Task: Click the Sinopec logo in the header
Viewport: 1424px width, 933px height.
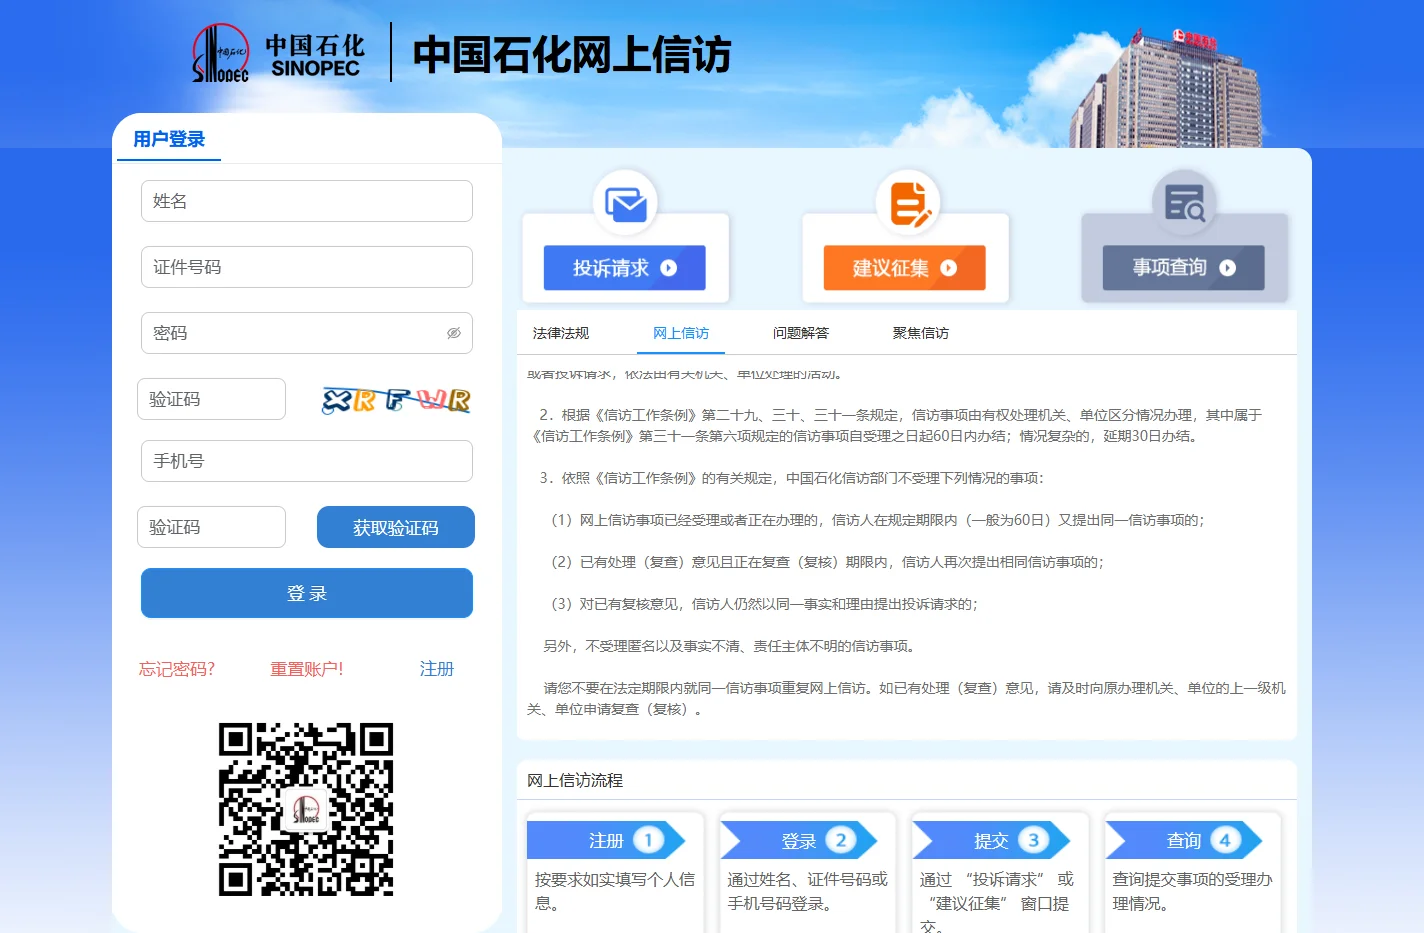Action: click(x=279, y=54)
